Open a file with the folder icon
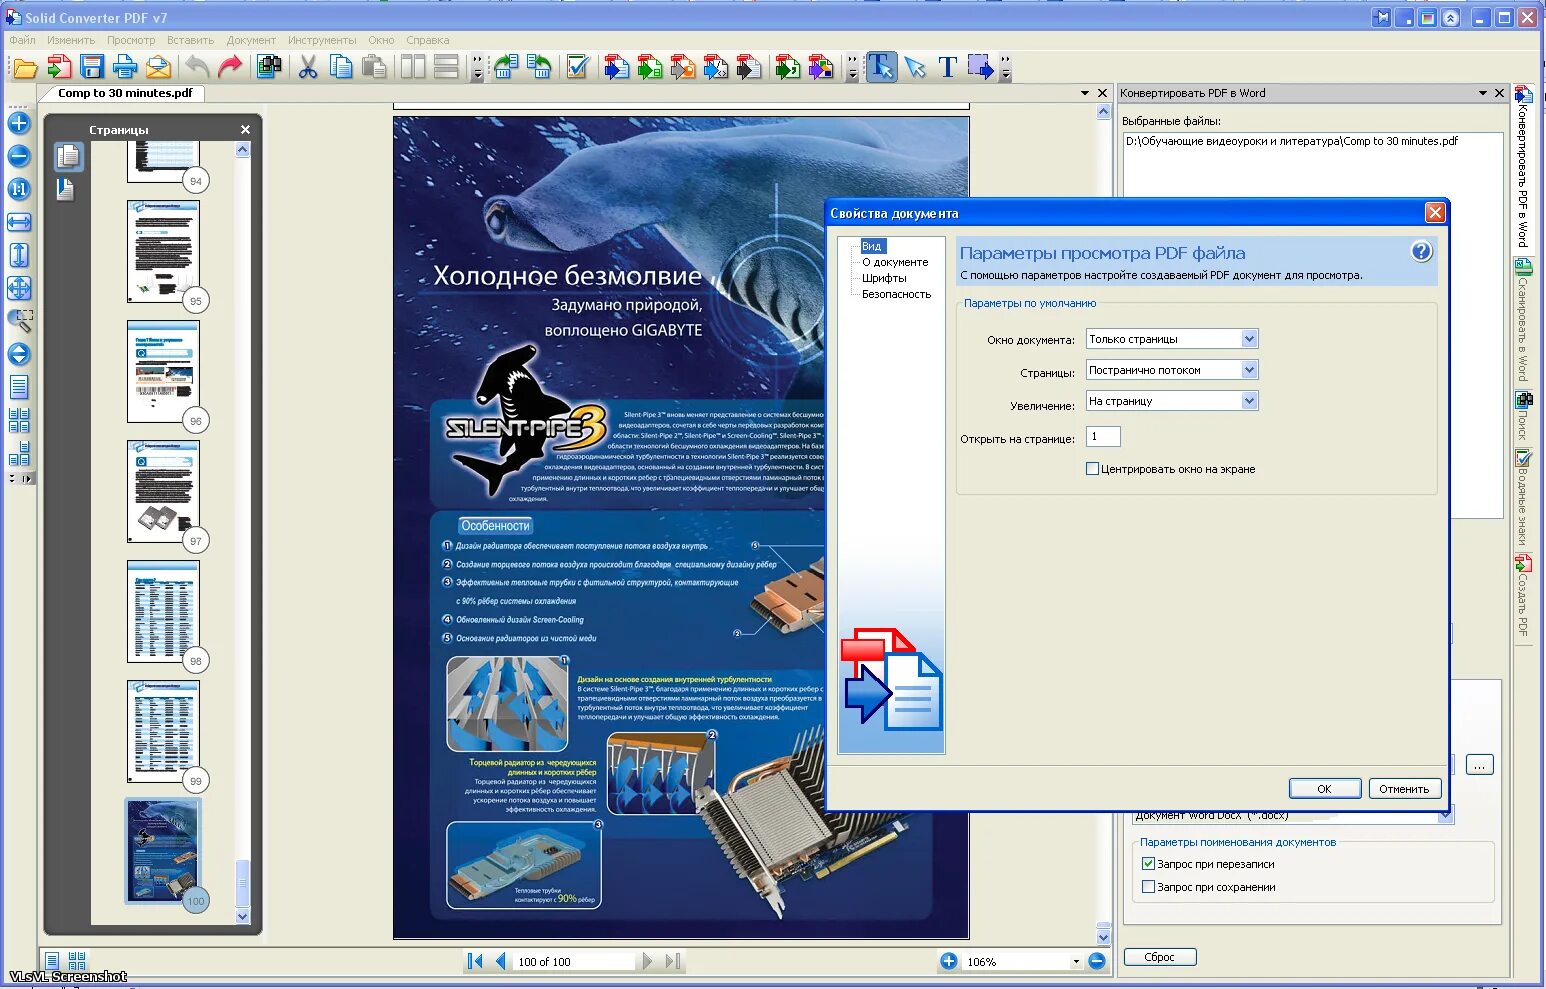This screenshot has width=1546, height=989. click(24, 67)
